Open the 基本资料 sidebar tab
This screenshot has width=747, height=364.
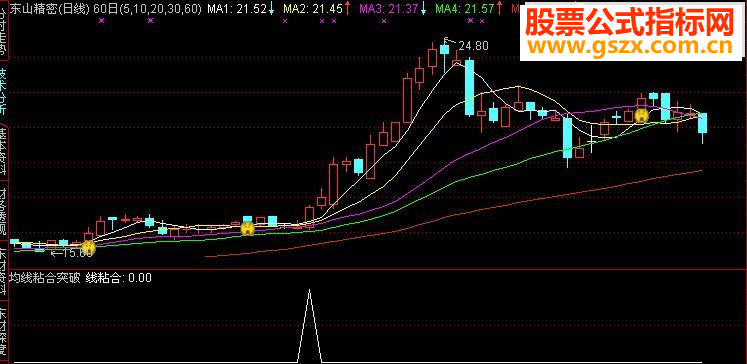pos(4,151)
